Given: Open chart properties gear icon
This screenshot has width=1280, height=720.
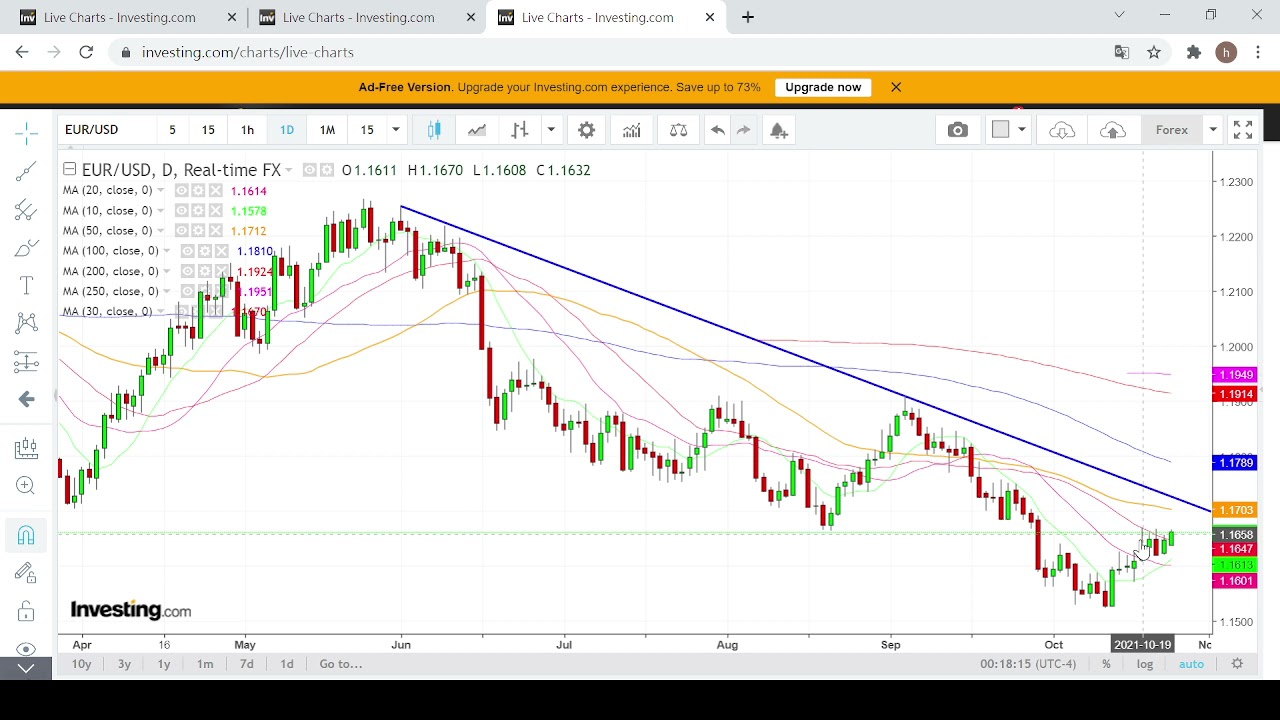Looking at the screenshot, I should click(x=586, y=130).
